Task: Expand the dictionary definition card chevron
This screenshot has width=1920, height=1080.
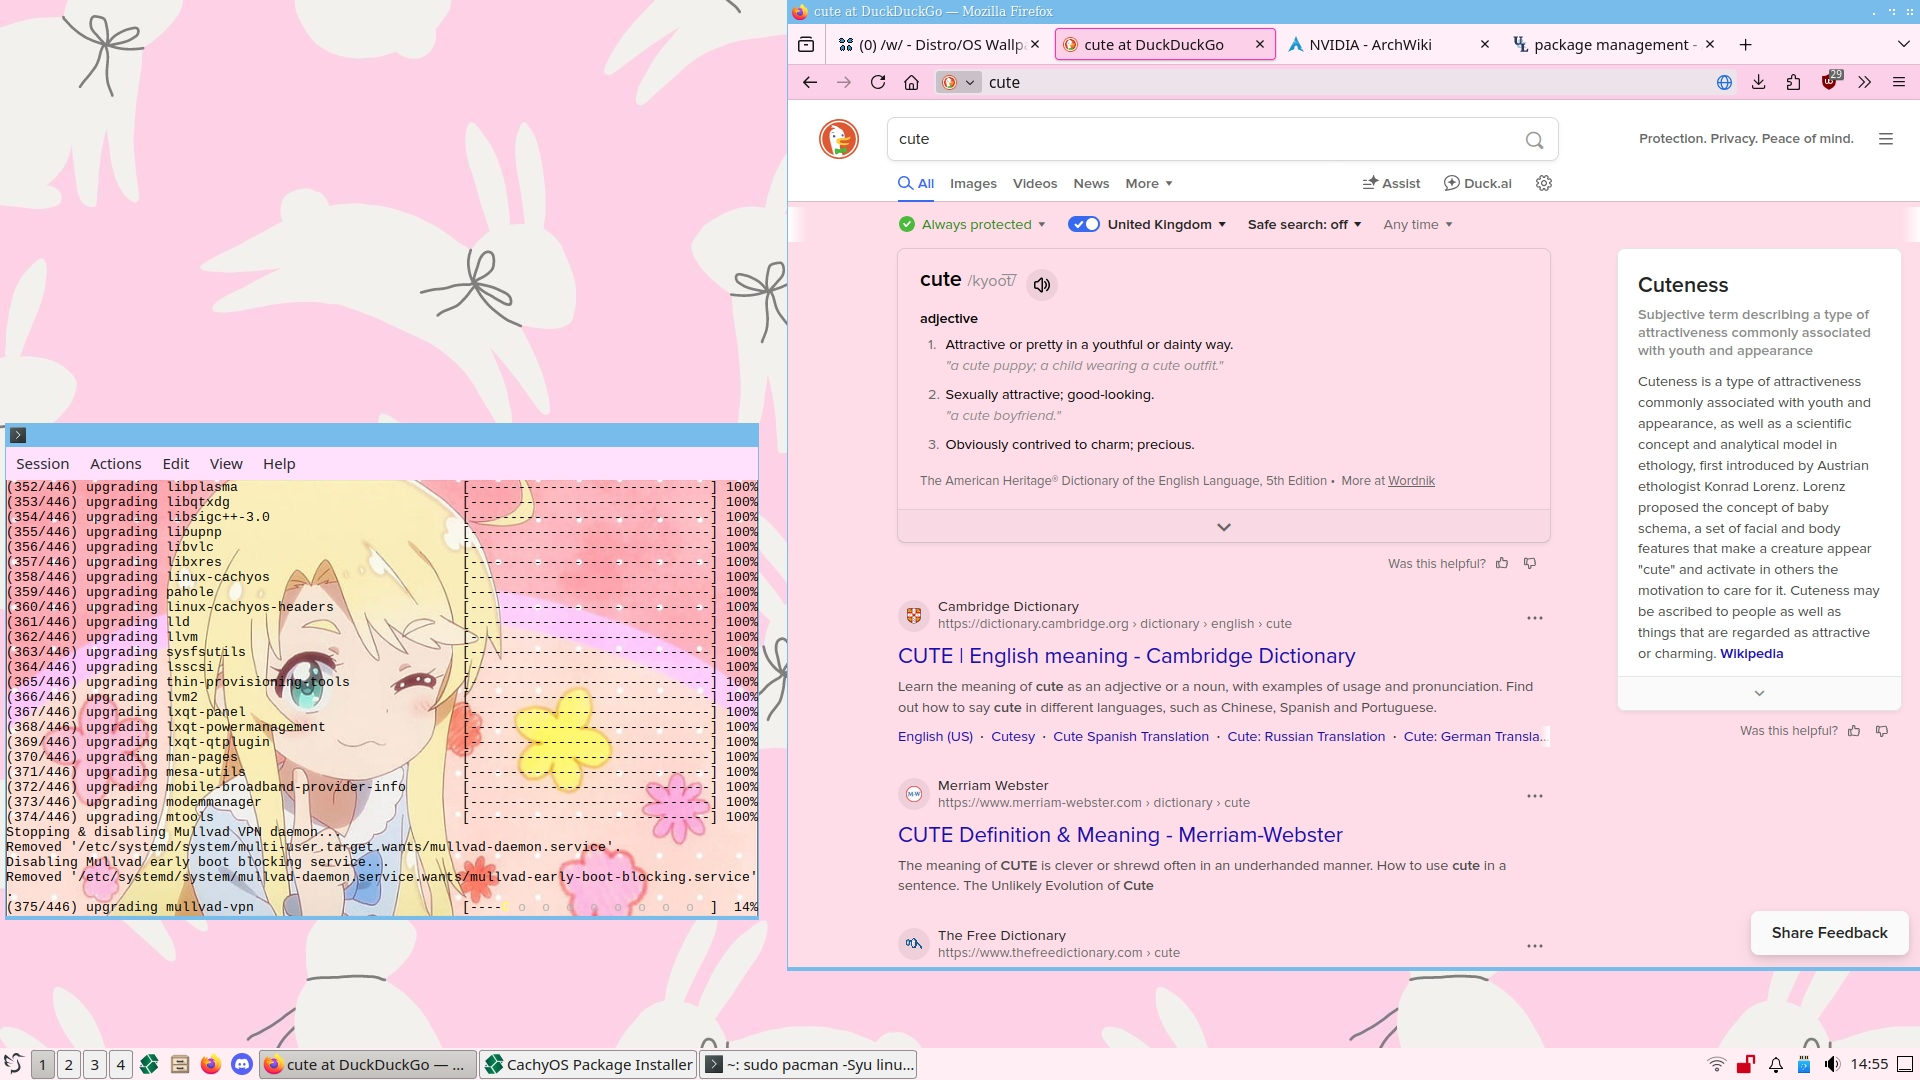Action: pos(1224,527)
